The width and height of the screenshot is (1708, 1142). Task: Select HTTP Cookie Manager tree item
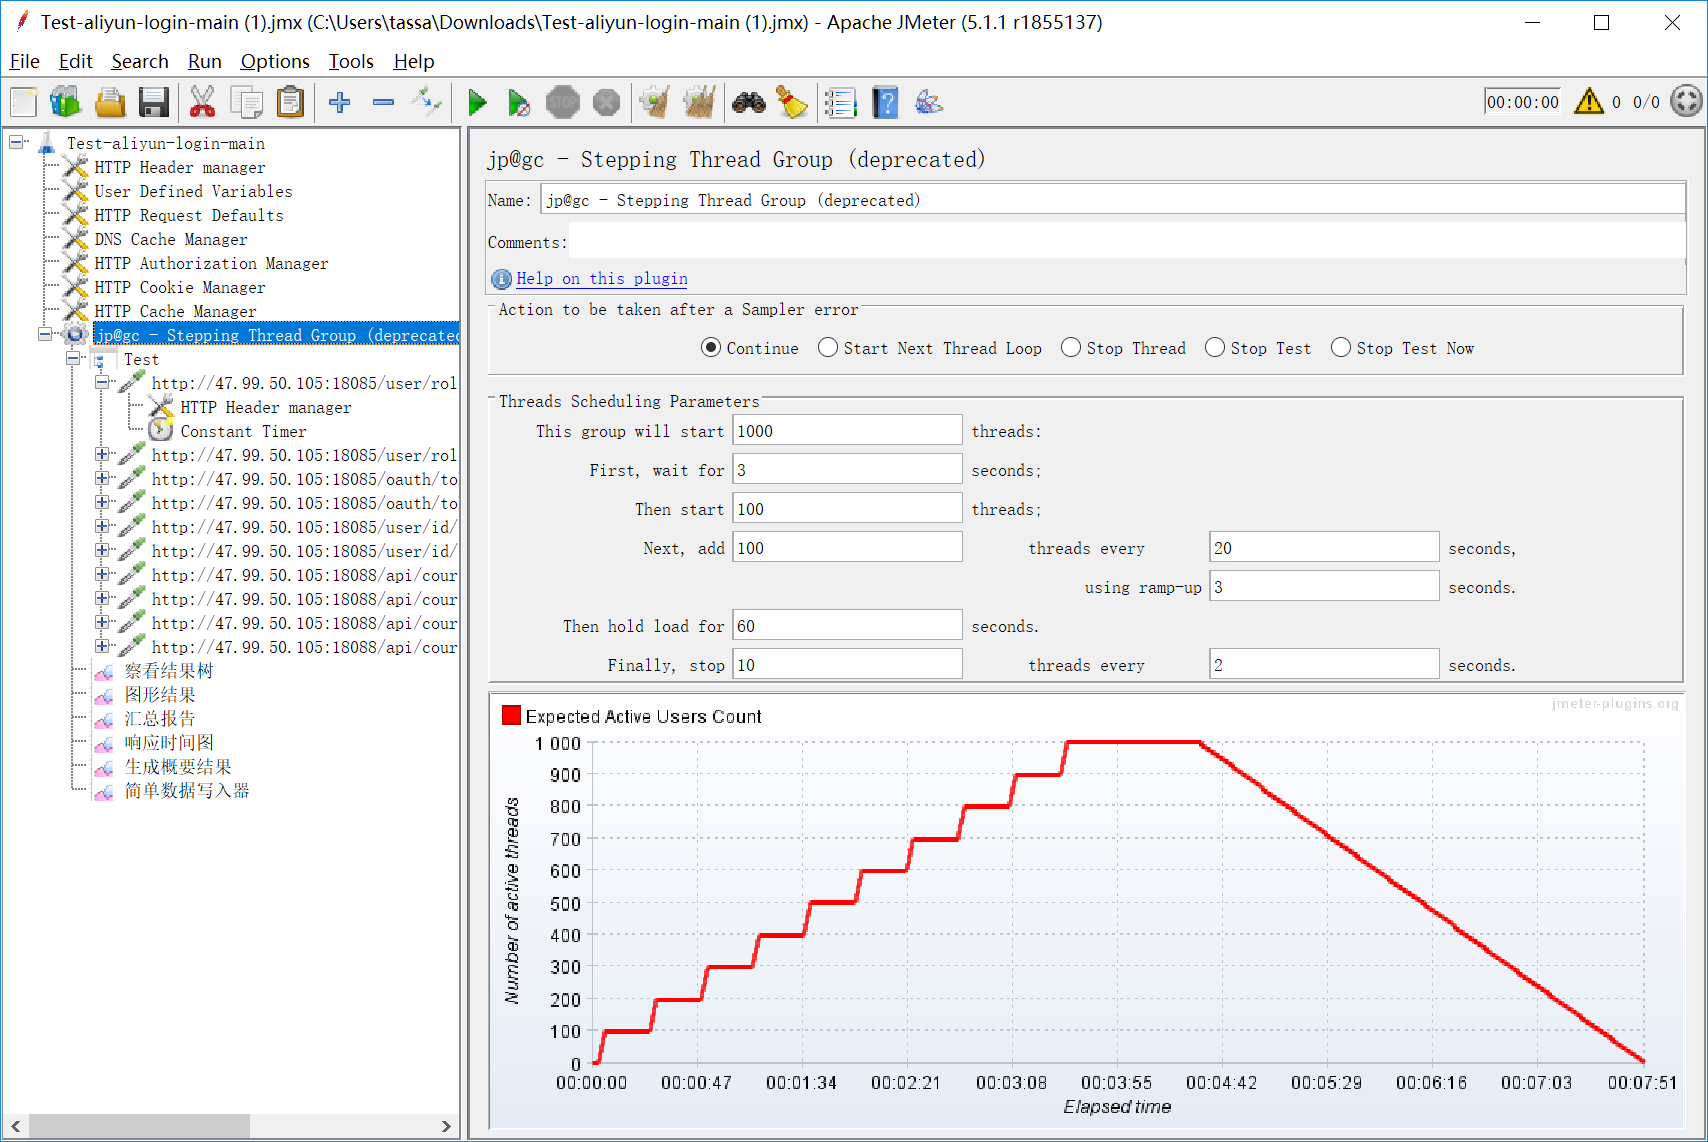180,287
